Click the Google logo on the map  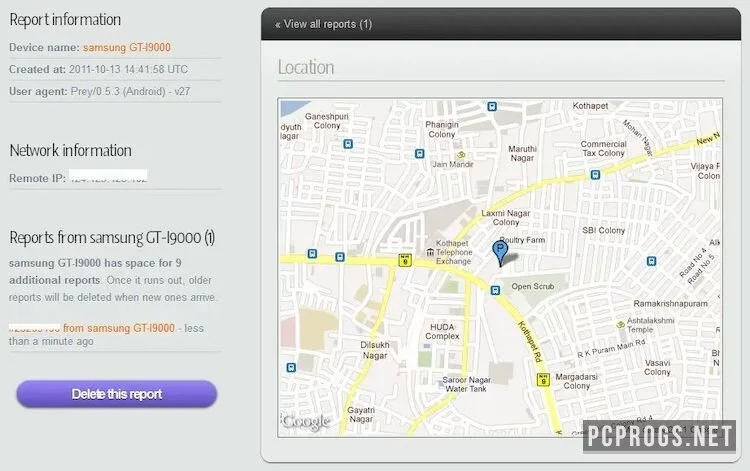[x=306, y=422]
